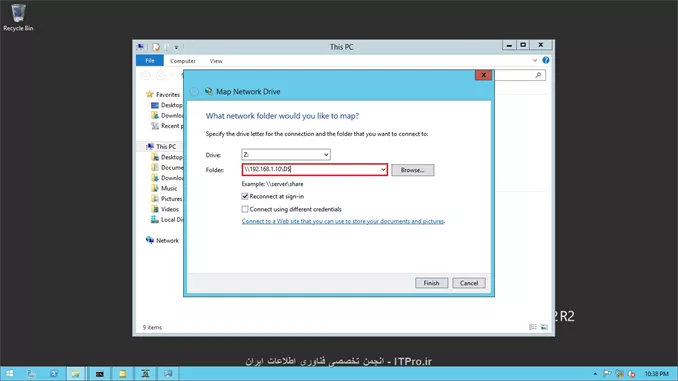Select Network in navigation pane
Image resolution: width=678 pixels, height=381 pixels.
[x=163, y=240]
